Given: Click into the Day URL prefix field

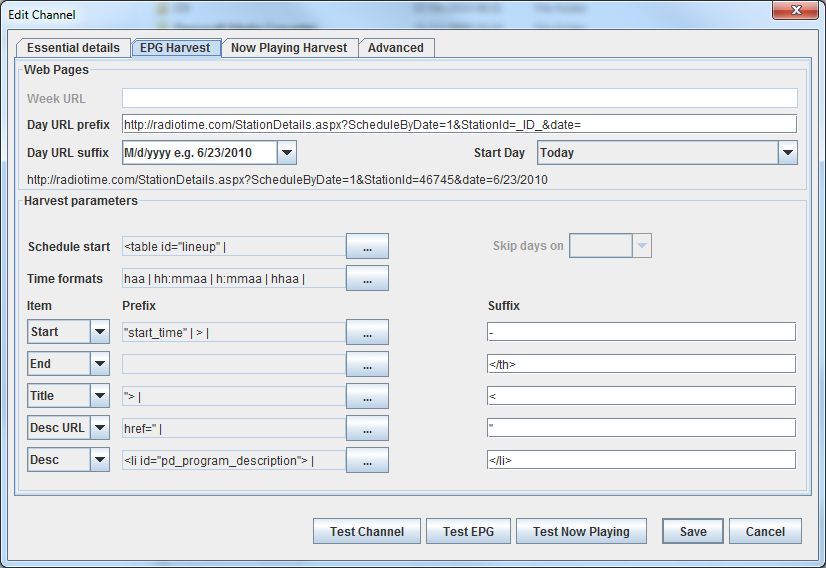Looking at the screenshot, I should (x=459, y=125).
